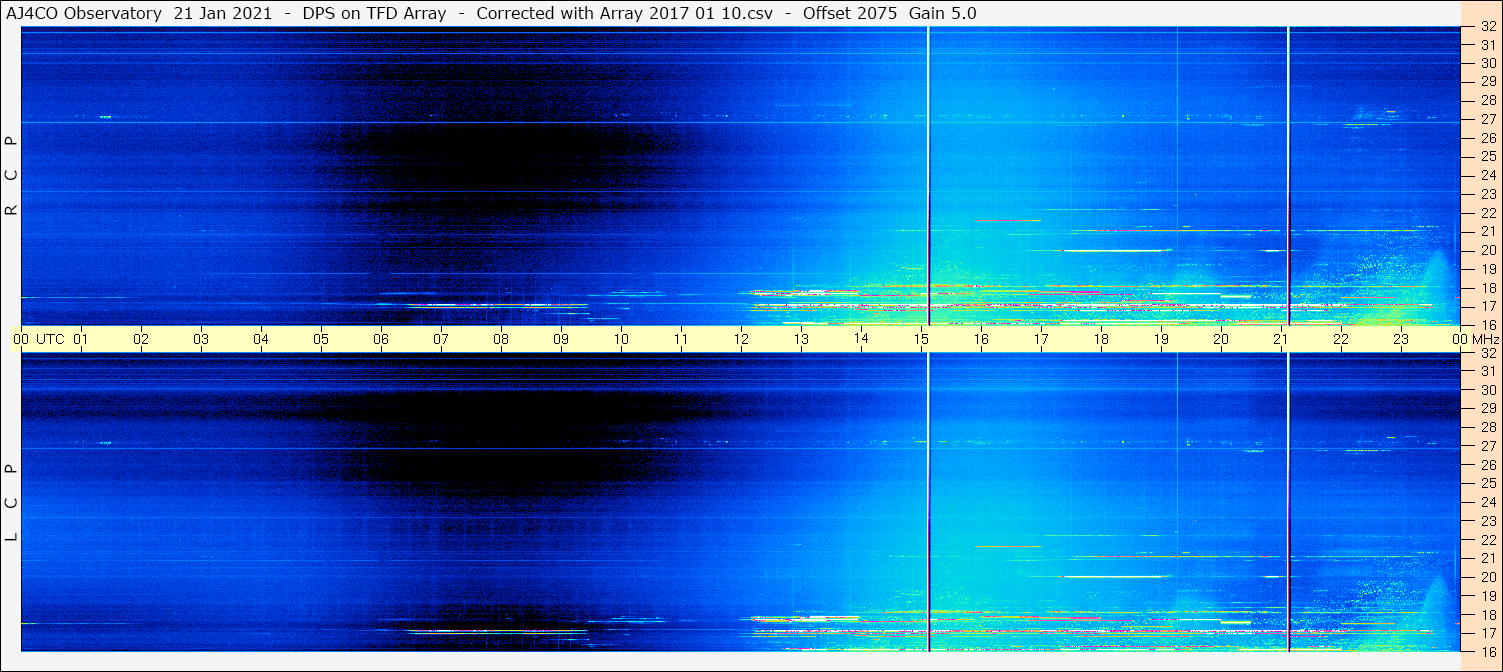This screenshot has width=1503, height=672.
Task: Click hour 12 on the UTC axis
Action: [741, 340]
